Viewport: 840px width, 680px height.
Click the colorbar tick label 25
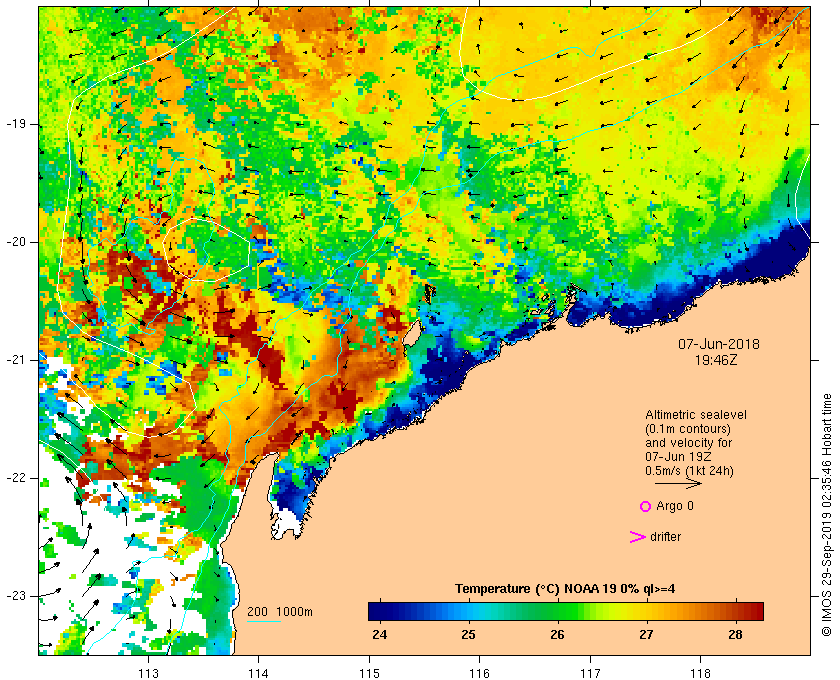pyautogui.click(x=469, y=635)
